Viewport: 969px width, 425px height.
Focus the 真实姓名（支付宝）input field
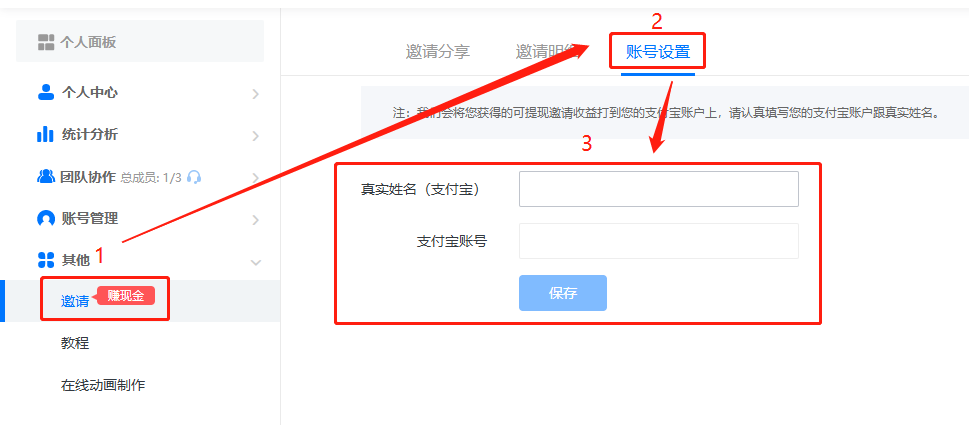tap(659, 189)
